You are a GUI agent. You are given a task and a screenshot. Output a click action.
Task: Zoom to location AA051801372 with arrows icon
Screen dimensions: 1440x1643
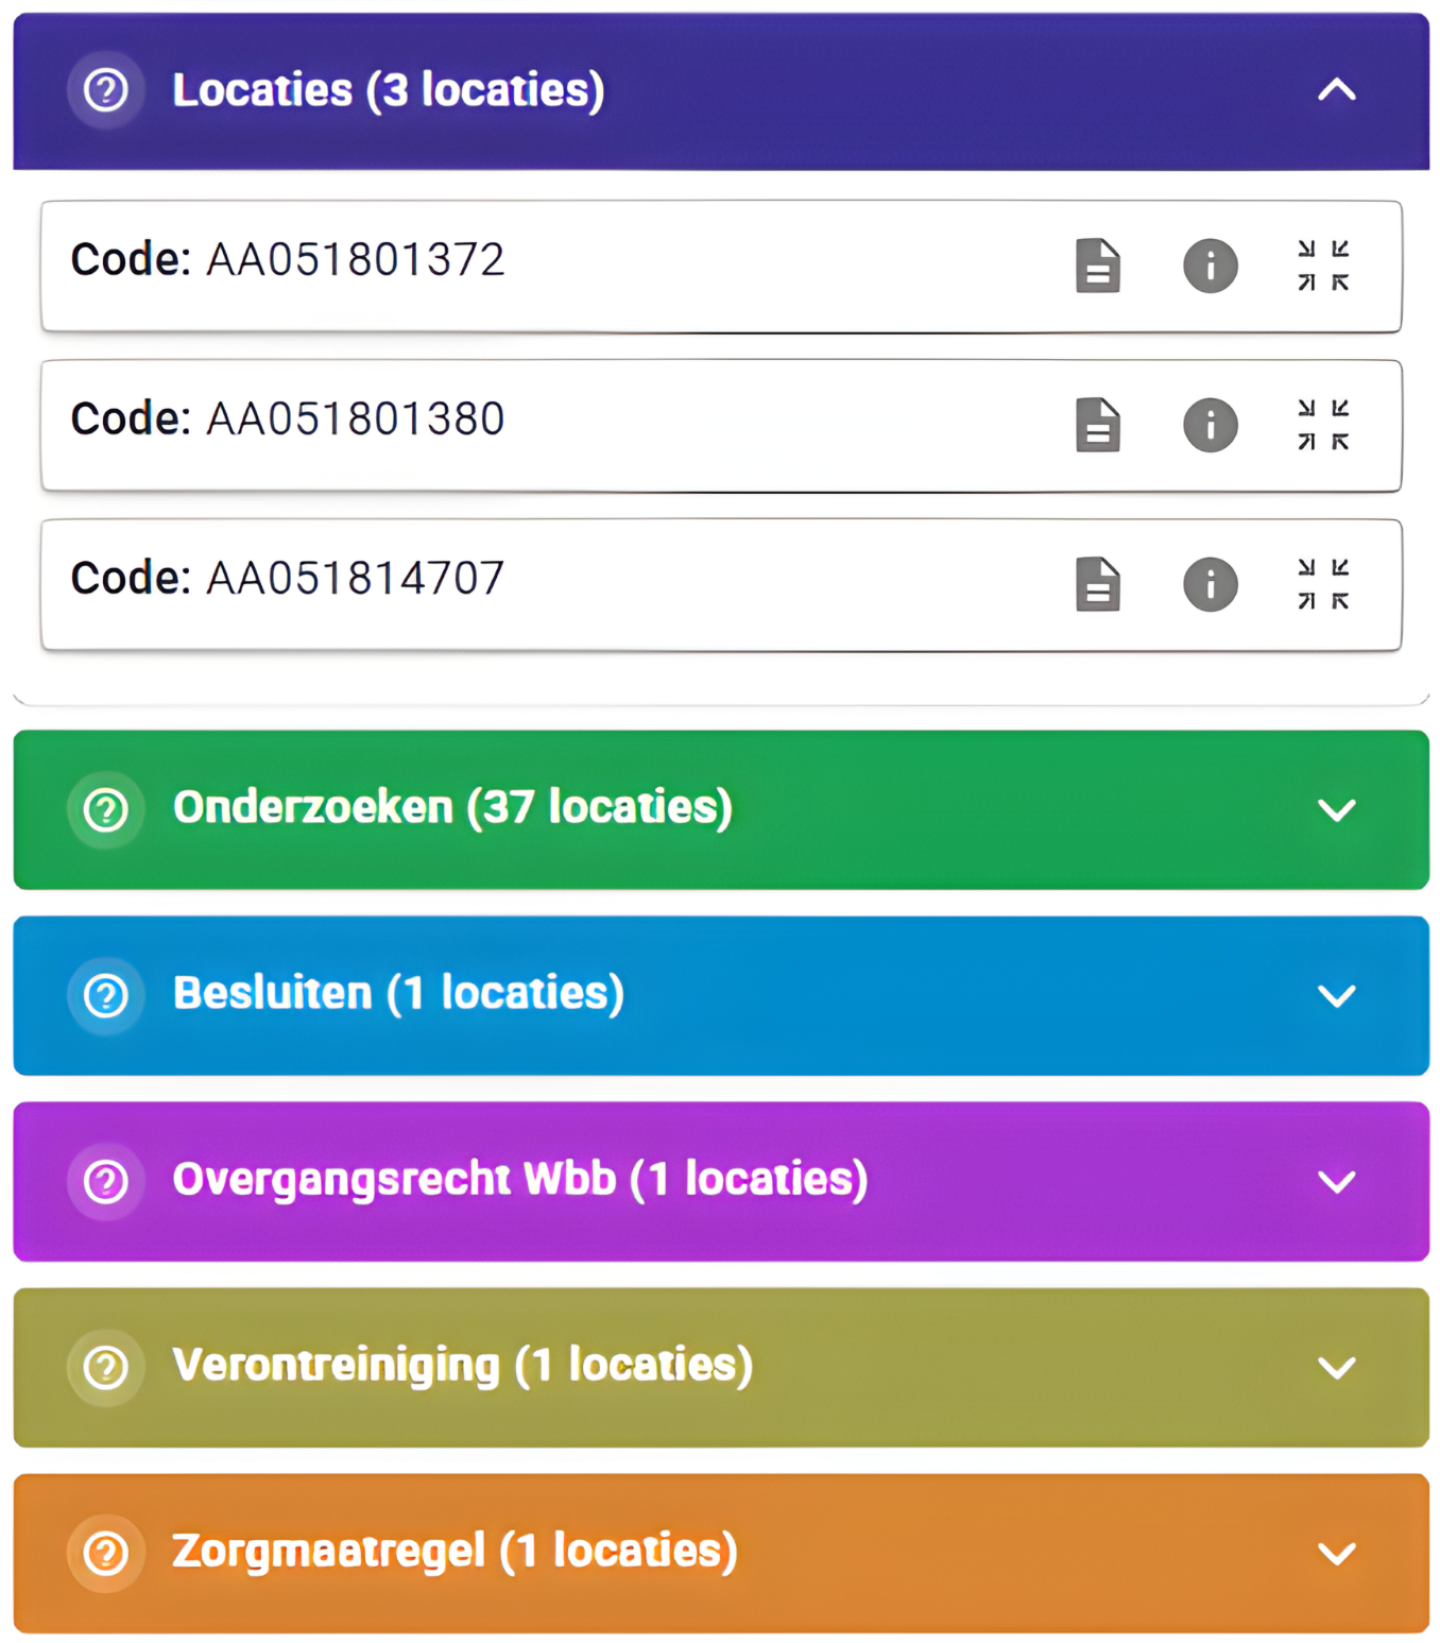[x=1323, y=266]
